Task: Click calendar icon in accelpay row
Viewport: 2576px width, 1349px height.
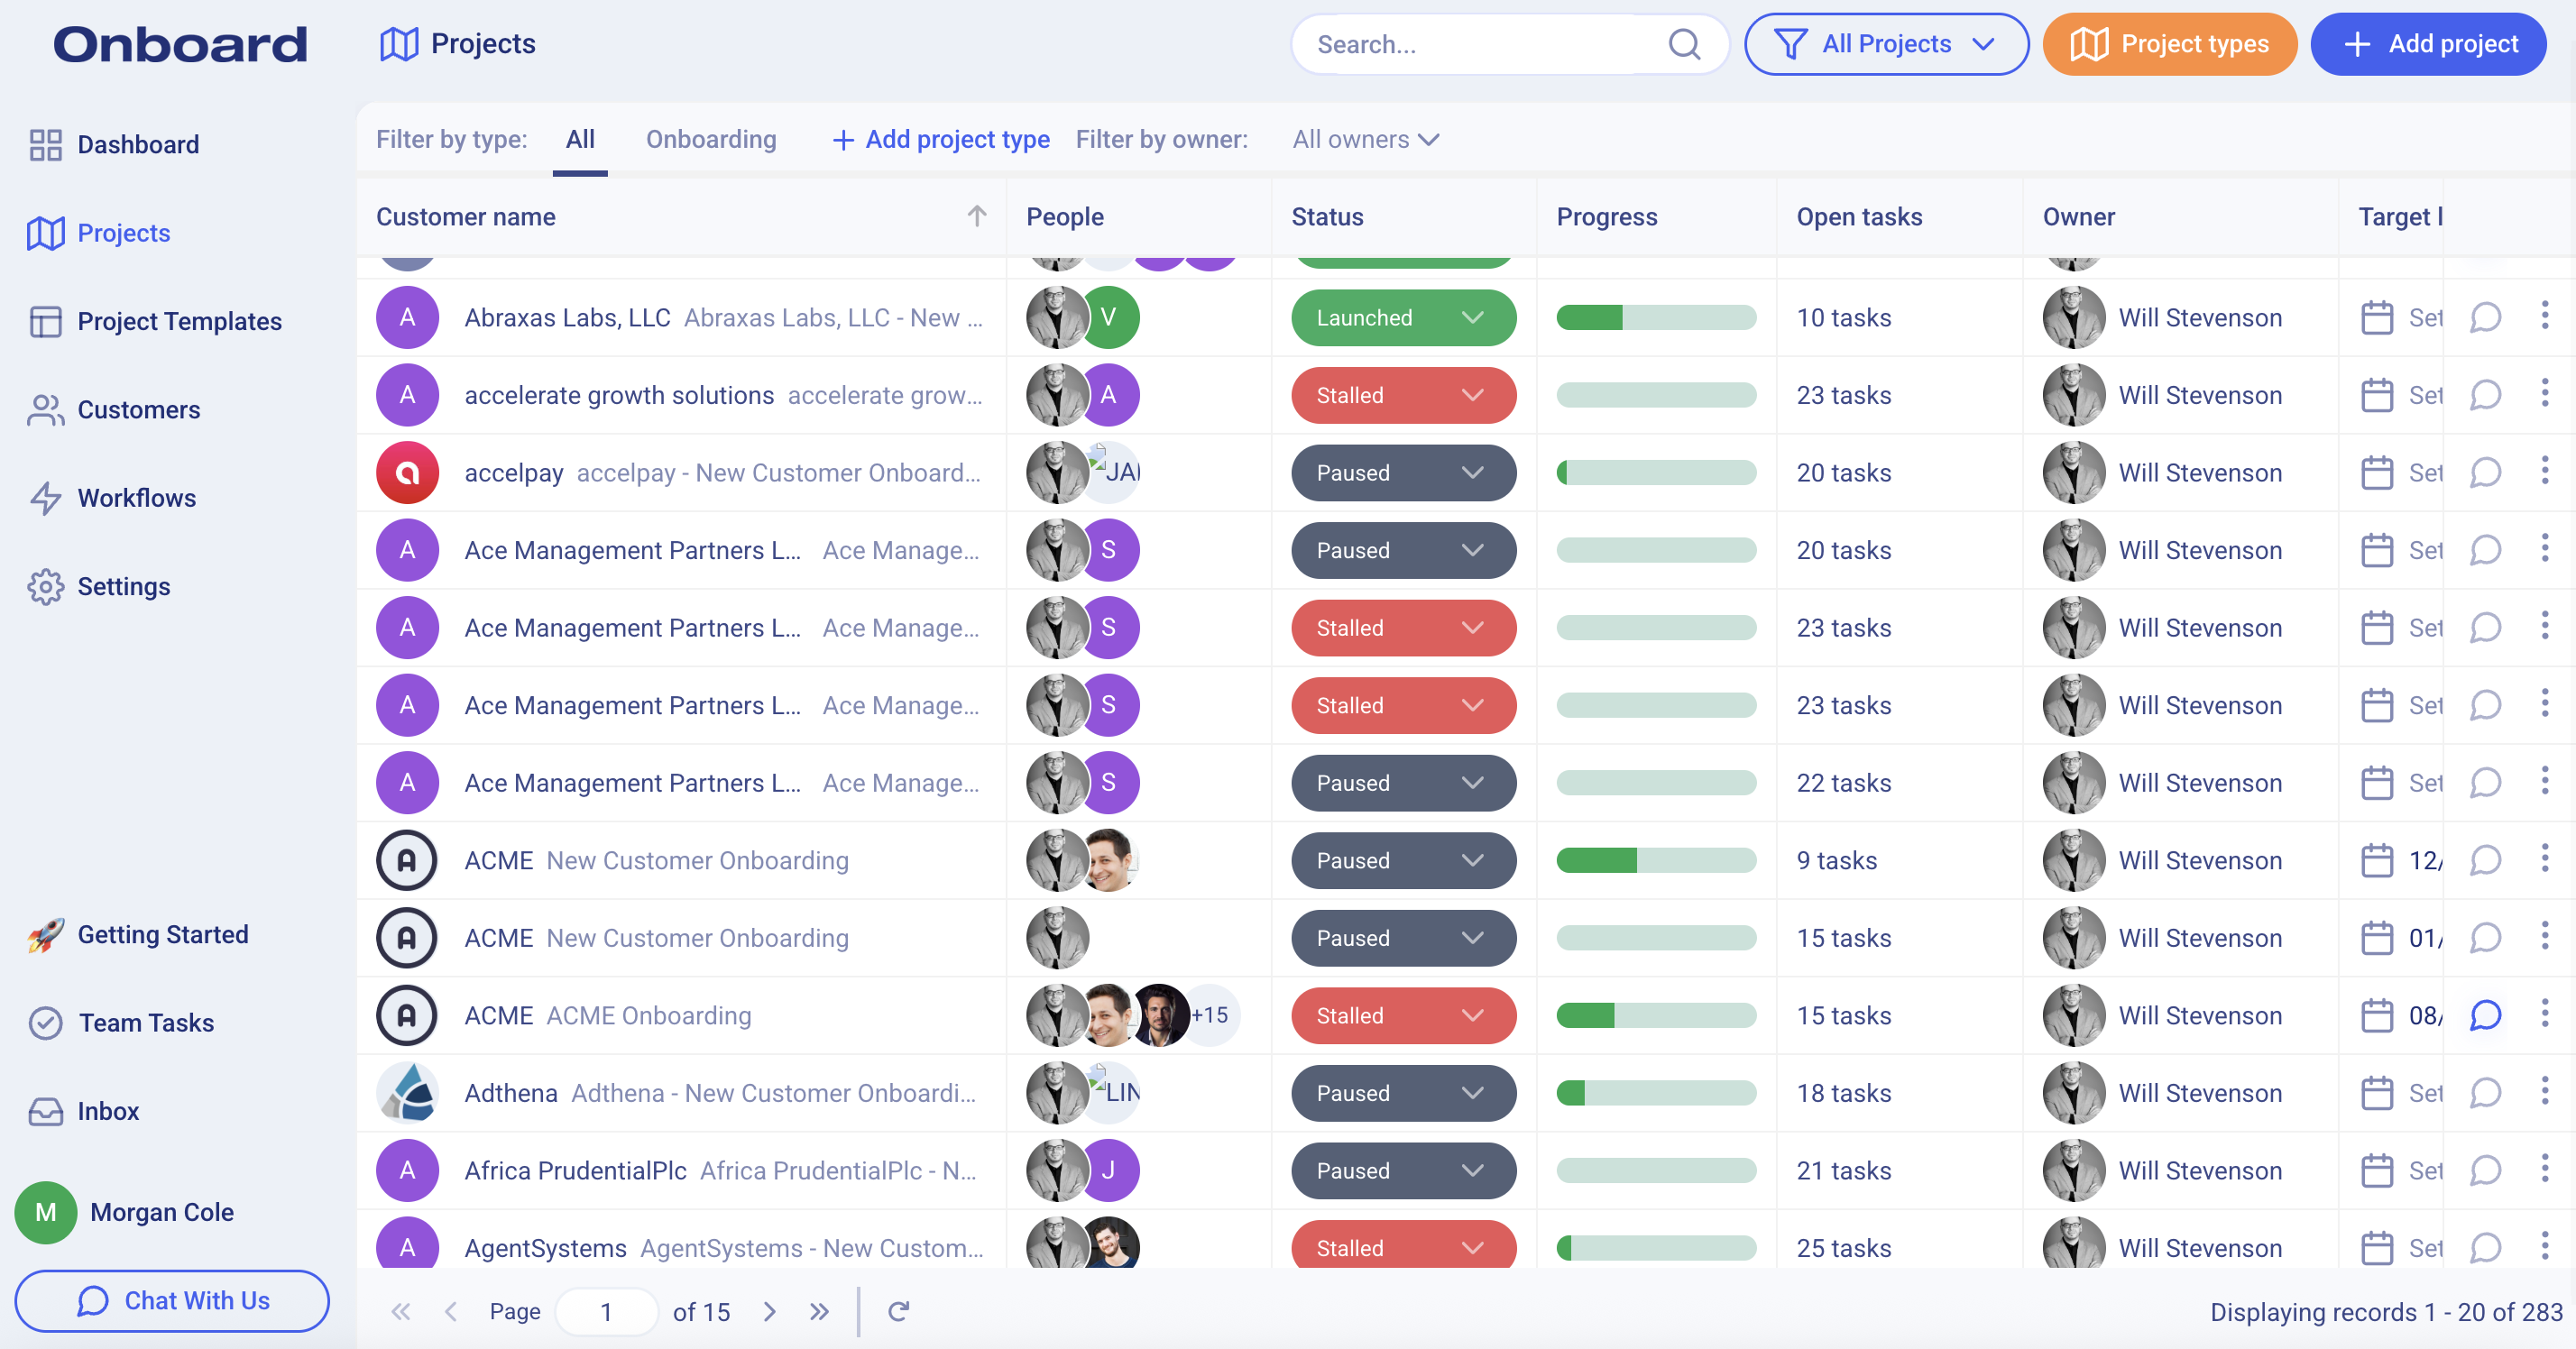Action: (2376, 472)
